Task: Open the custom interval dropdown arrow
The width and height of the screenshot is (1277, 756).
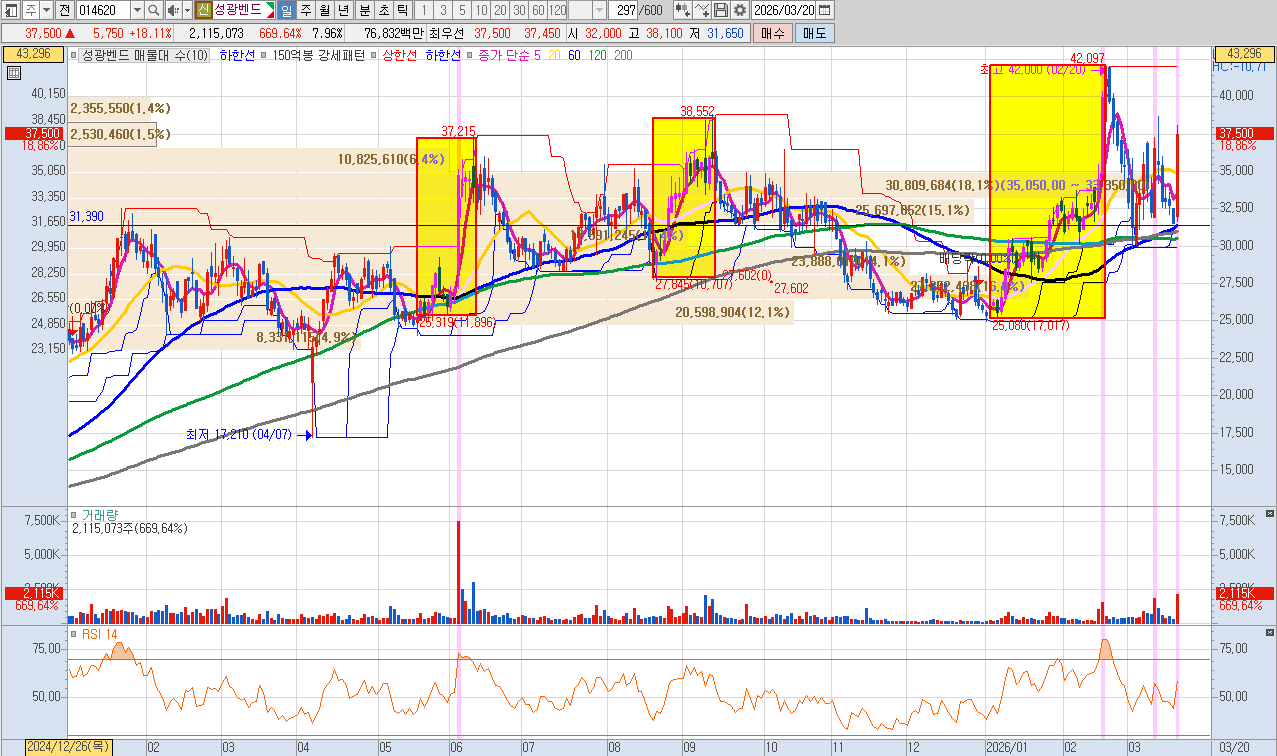Action: (599, 10)
